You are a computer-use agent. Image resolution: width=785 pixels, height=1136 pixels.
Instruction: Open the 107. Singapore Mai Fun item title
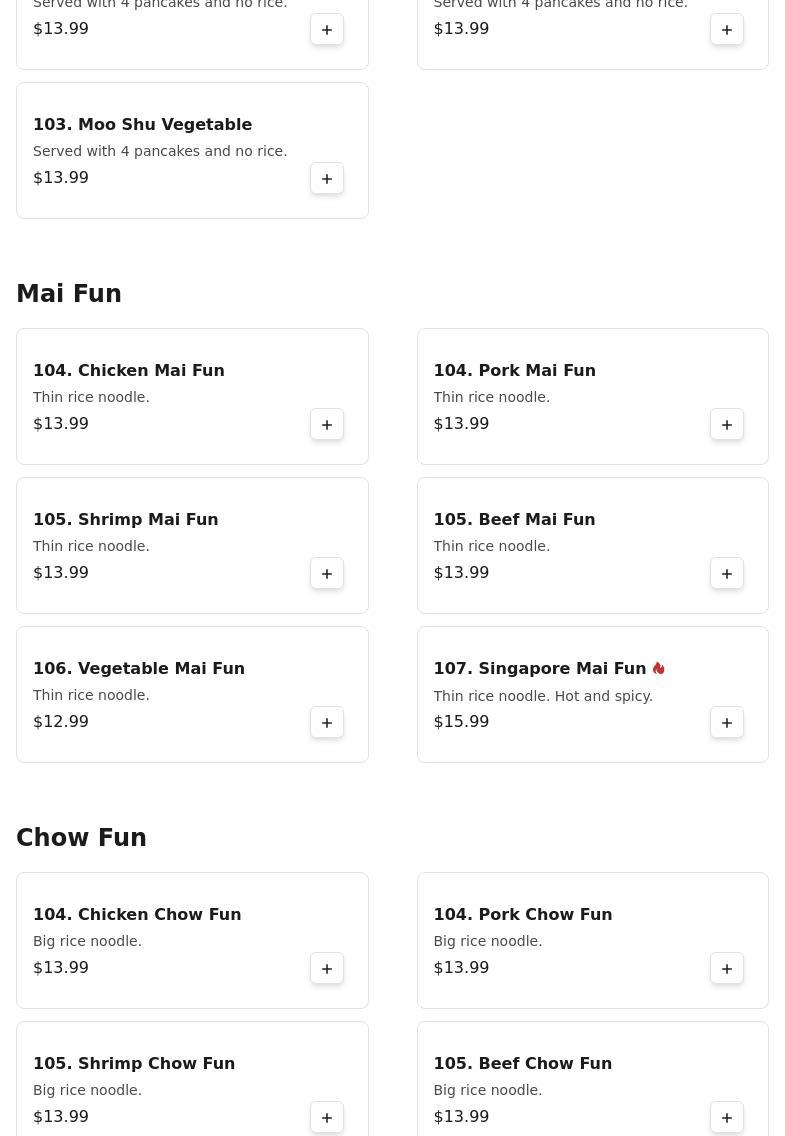coord(539,668)
